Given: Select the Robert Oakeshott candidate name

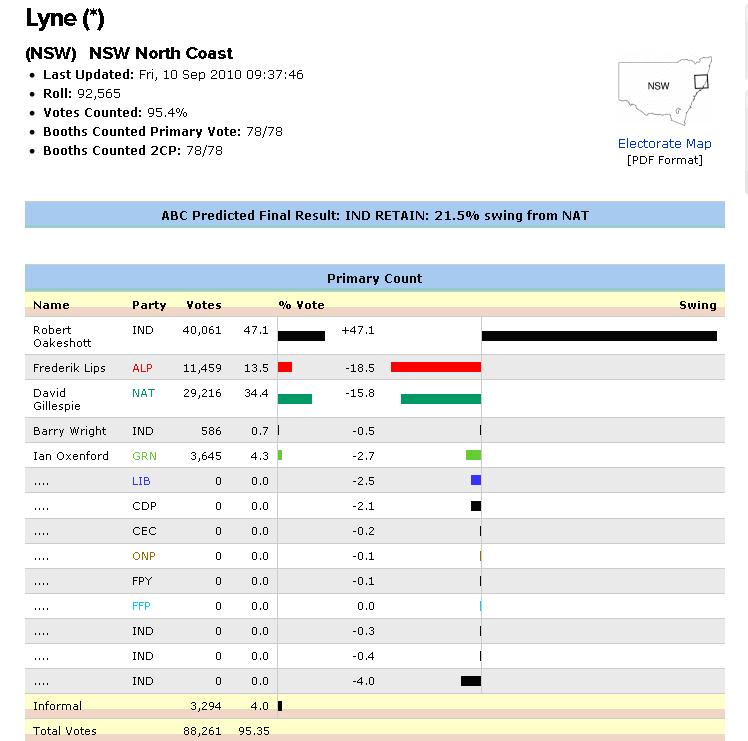Looking at the screenshot, I should click(66, 336).
